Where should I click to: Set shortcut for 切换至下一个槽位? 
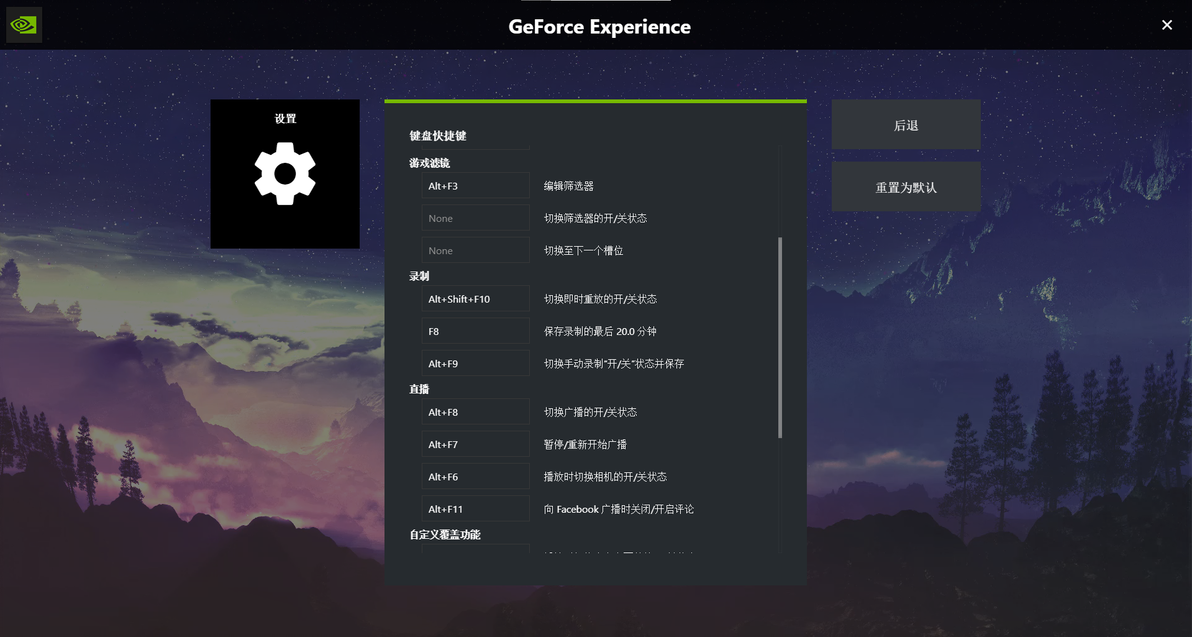tap(476, 250)
